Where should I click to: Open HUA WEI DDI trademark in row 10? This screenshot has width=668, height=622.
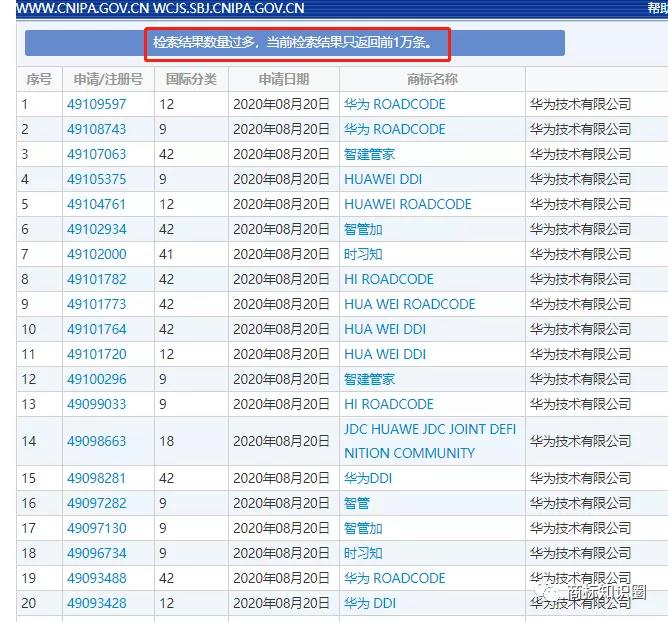[385, 329]
